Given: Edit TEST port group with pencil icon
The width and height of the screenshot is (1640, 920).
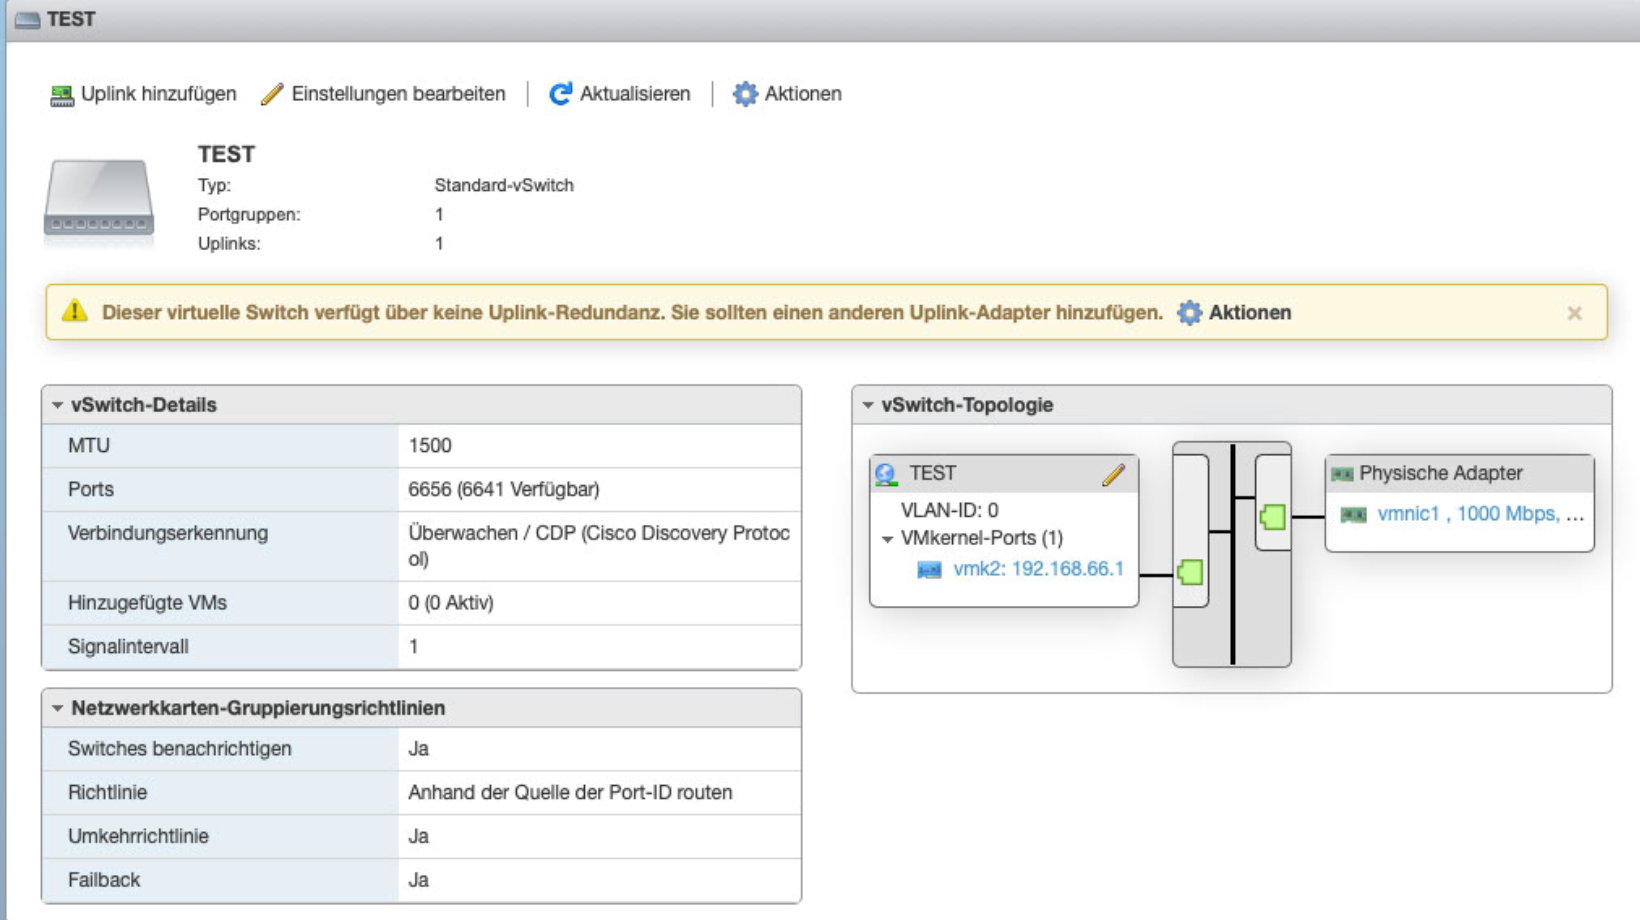Looking at the screenshot, I should (1113, 475).
